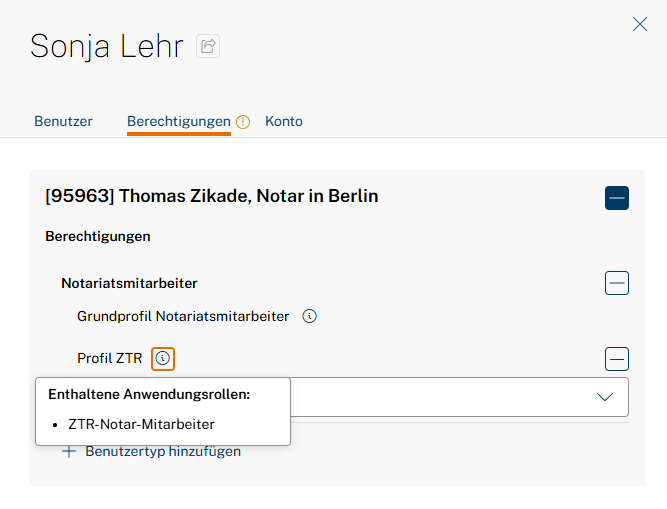Close the Sonja Lehr user panel
This screenshot has width=667, height=509.
point(640,24)
